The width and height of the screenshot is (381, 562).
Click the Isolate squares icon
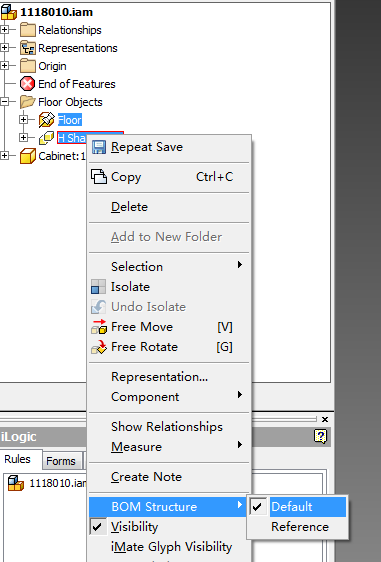pyautogui.click(x=98, y=287)
